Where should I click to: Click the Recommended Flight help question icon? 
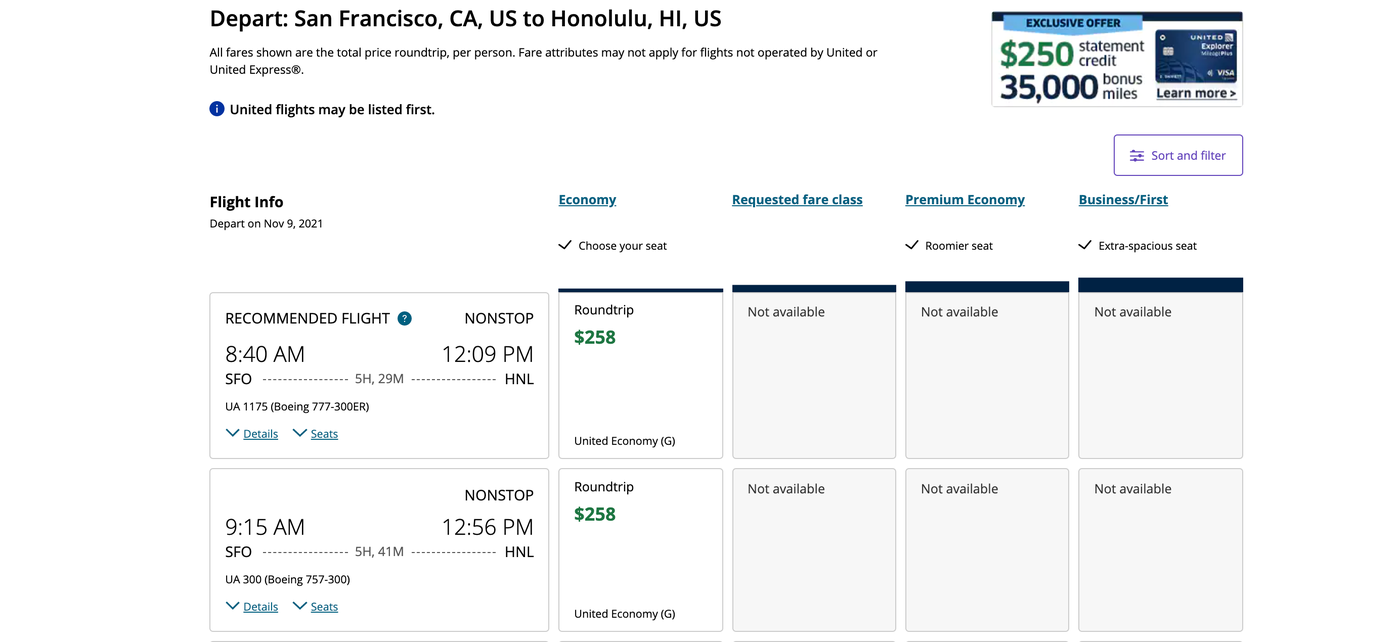[x=404, y=319]
